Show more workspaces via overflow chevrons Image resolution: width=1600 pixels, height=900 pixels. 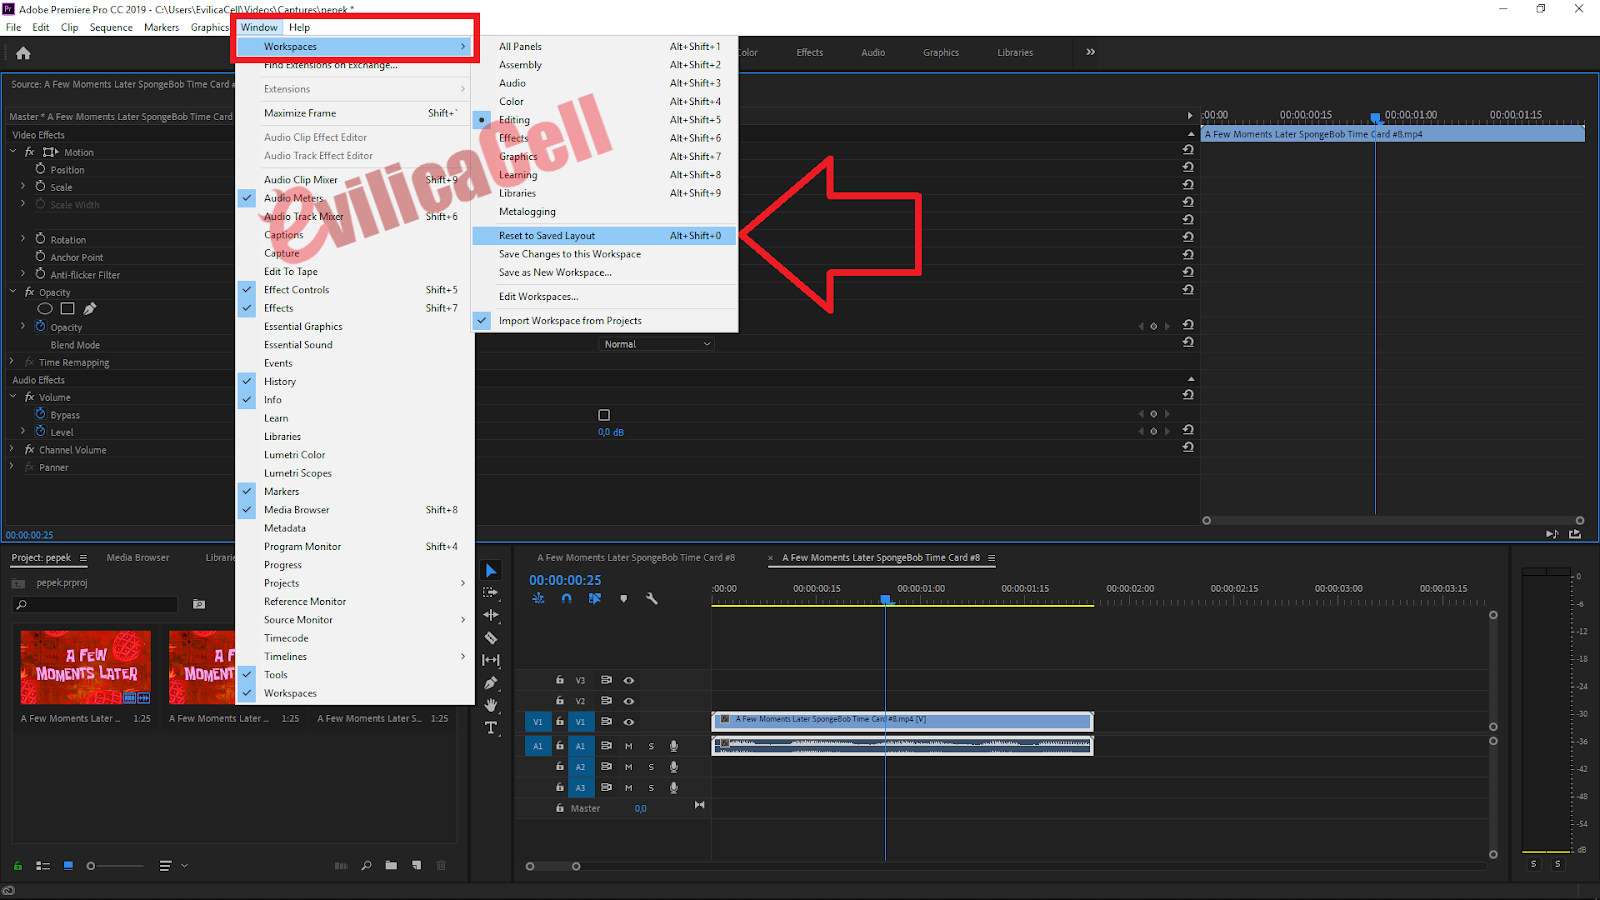[x=1090, y=52]
